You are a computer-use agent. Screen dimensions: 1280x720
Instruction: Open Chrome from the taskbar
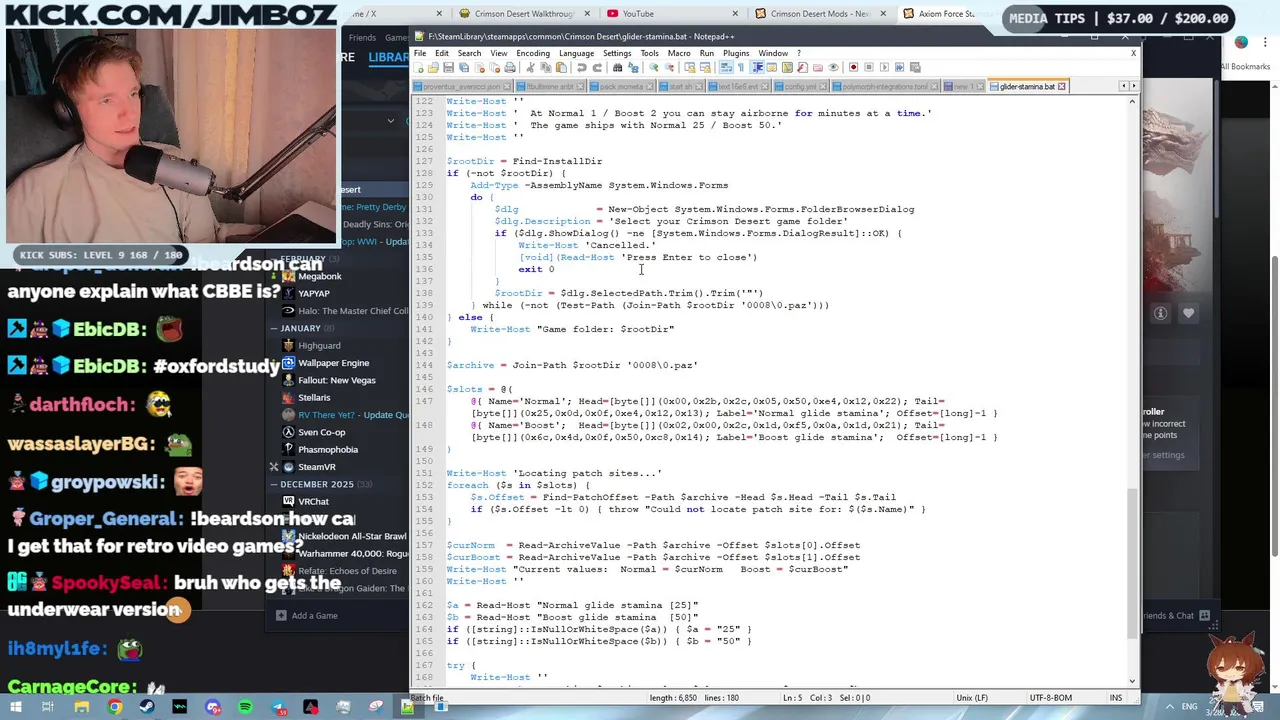pos(115,708)
